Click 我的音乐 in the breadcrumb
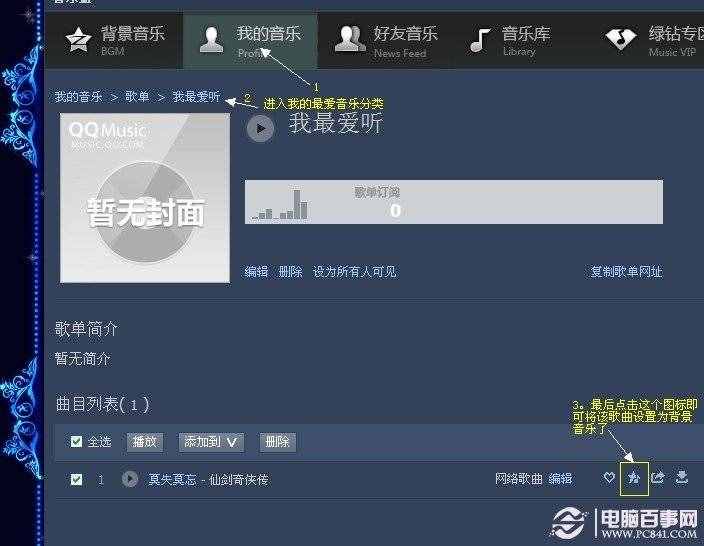704x546 pixels. point(79,97)
